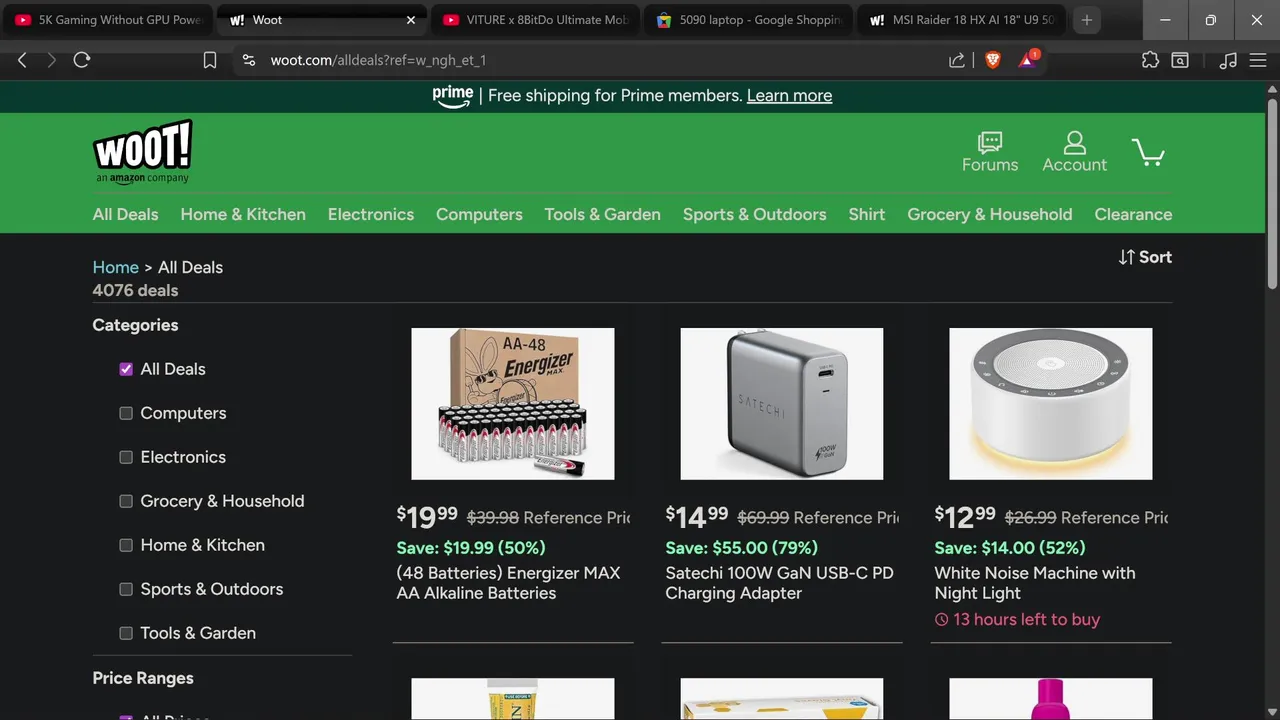Open Energizer MAX AA Batteries deal title
Screen dimensions: 1280x720
click(x=509, y=583)
